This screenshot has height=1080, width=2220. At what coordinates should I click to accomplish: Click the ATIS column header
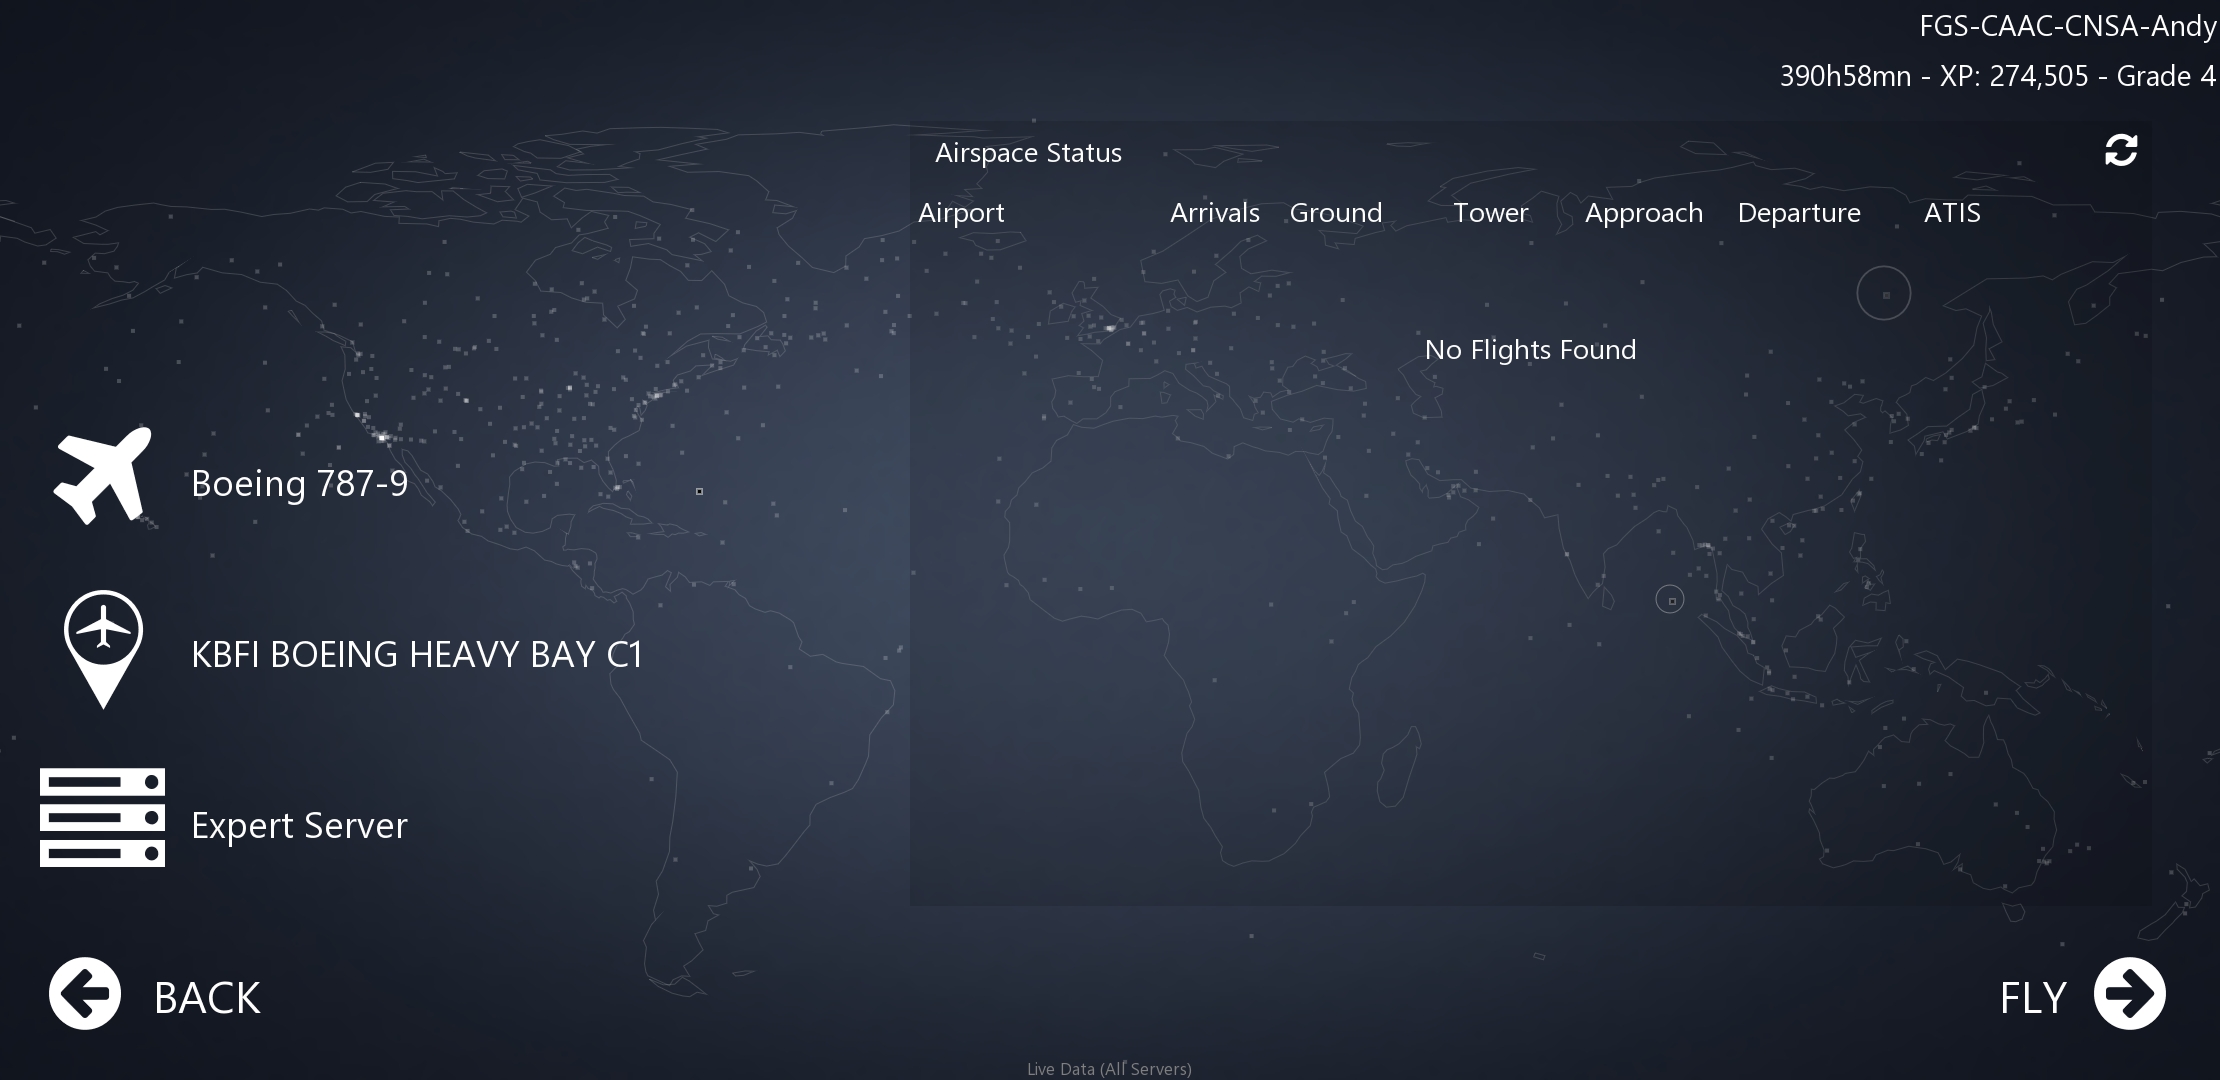(x=1951, y=213)
